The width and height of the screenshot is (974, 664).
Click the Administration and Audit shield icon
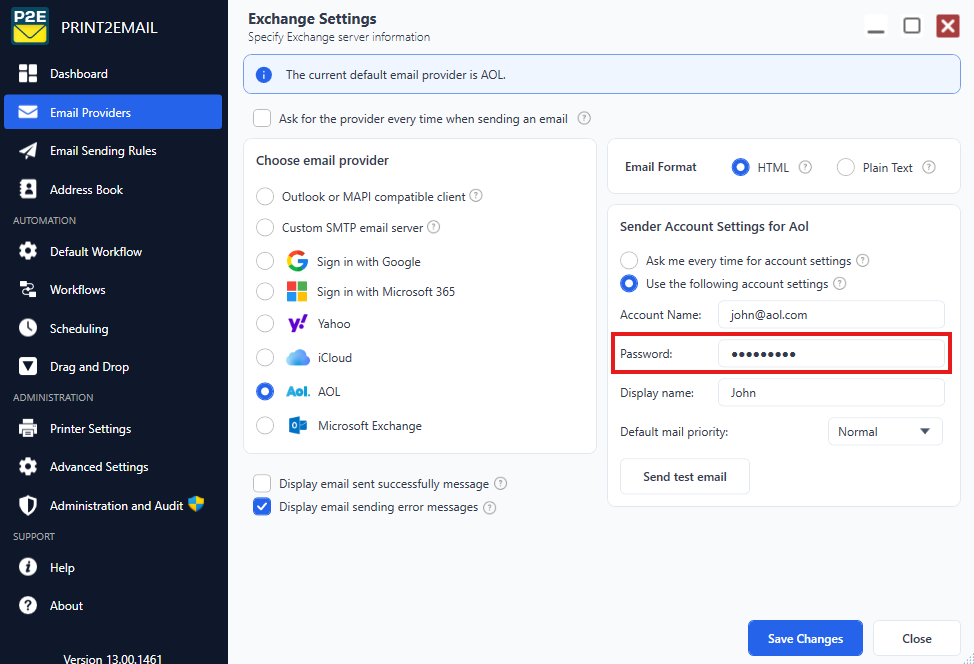pos(28,506)
